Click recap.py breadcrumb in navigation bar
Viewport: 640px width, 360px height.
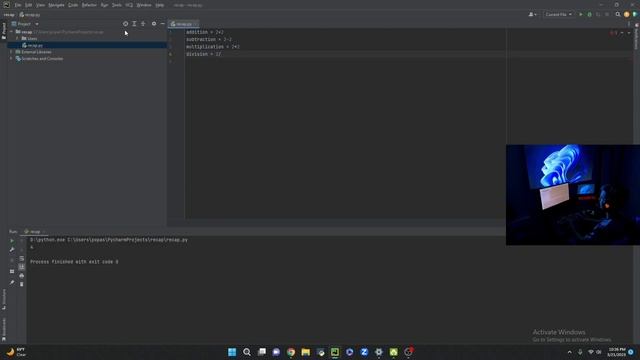click(30, 15)
